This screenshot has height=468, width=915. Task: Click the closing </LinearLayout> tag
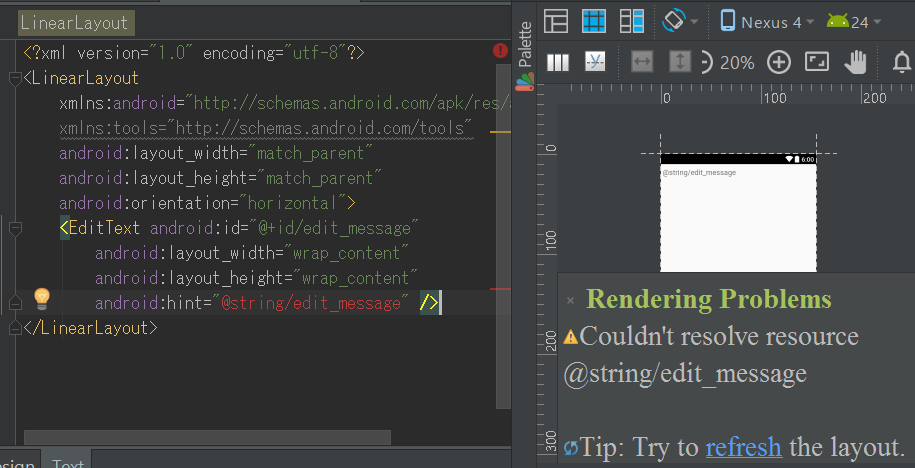click(90, 328)
